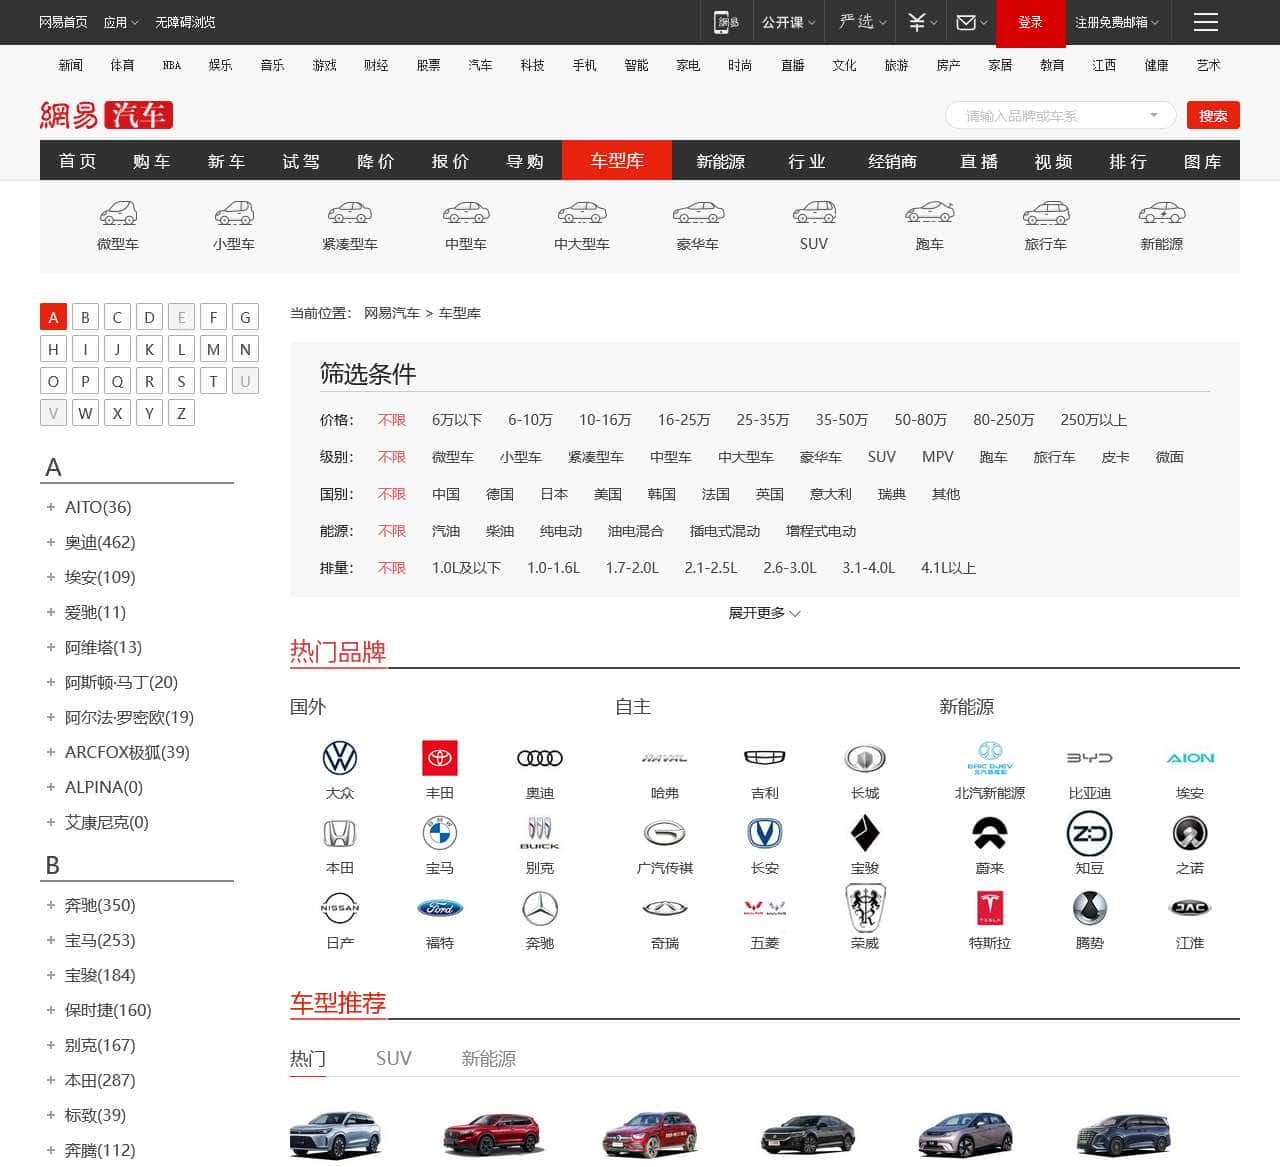Viewport: 1280px width, 1167px height.
Task: Filter price by 6万以下
Action: [457, 420]
